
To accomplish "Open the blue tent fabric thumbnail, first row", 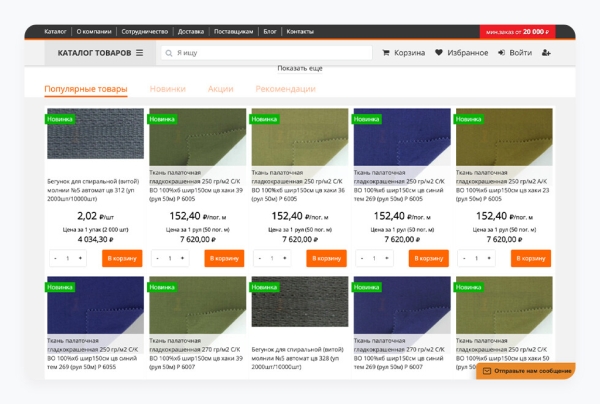I will (401, 135).
